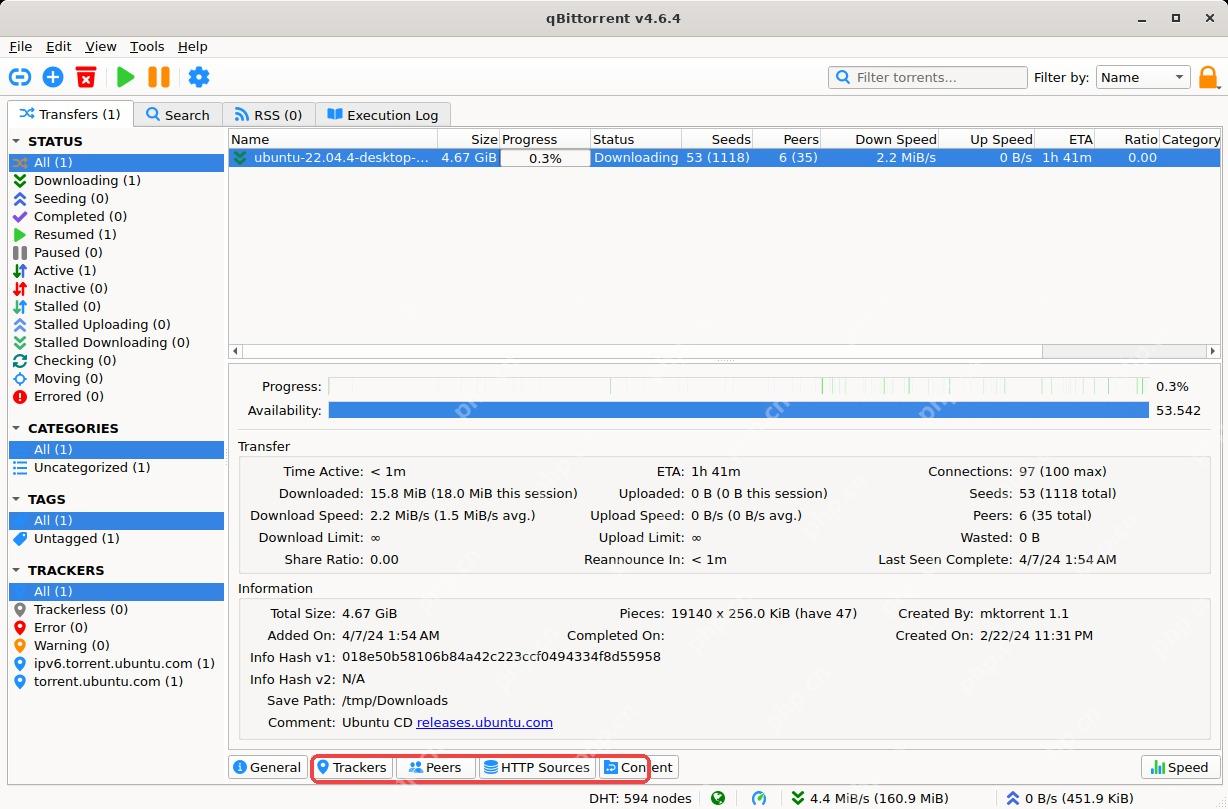Sort torrents by the Down Speed column
The height and width of the screenshot is (809, 1228).
pyautogui.click(x=880, y=139)
